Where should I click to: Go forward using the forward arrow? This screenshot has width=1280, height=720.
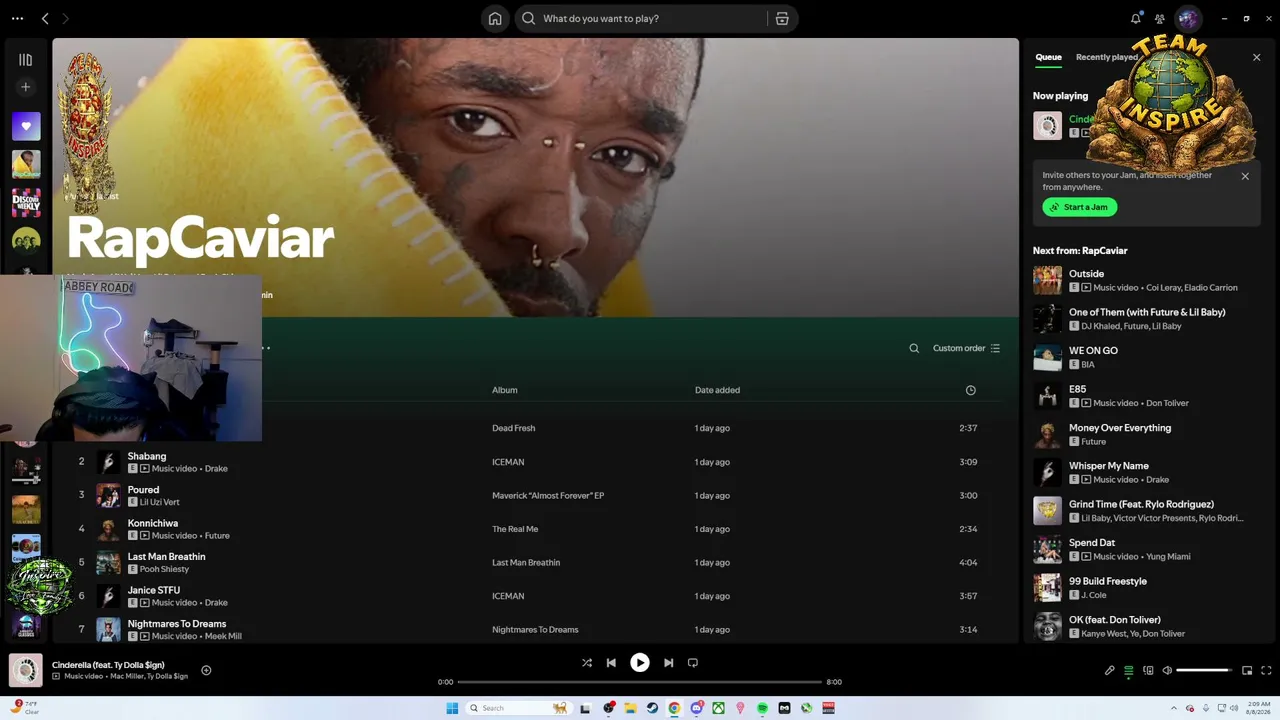click(x=65, y=18)
